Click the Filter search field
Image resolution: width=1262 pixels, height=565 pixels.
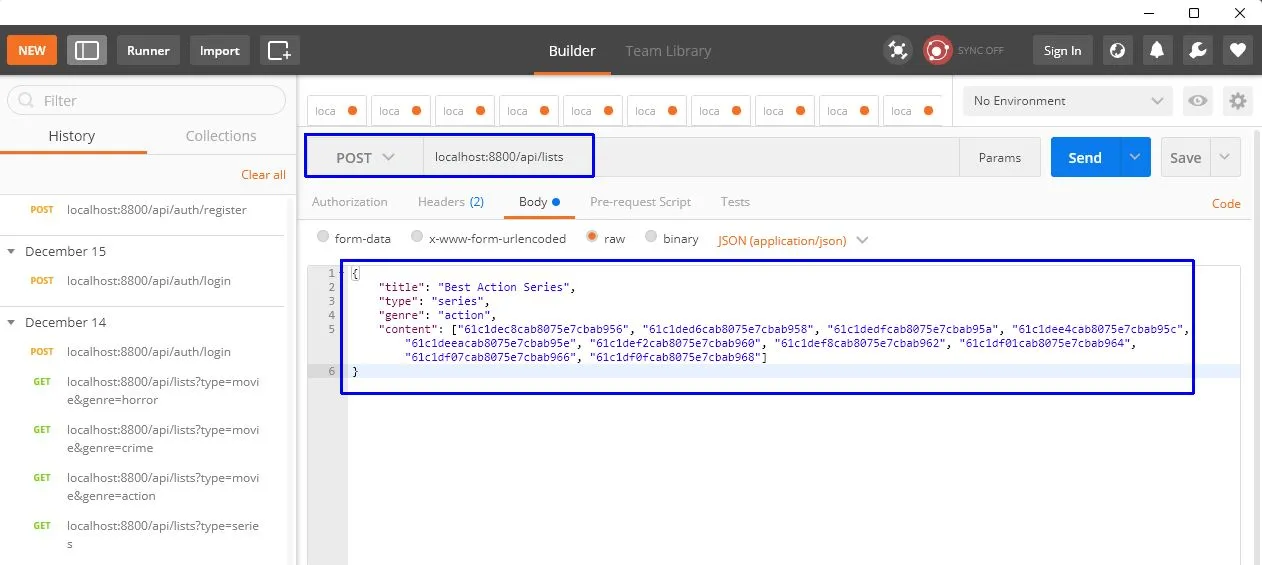(x=147, y=100)
